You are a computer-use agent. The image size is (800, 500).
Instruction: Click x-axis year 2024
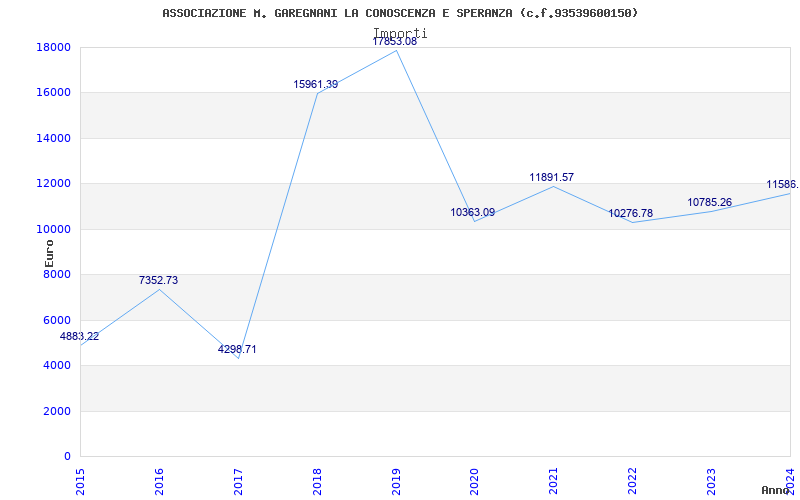point(790,481)
